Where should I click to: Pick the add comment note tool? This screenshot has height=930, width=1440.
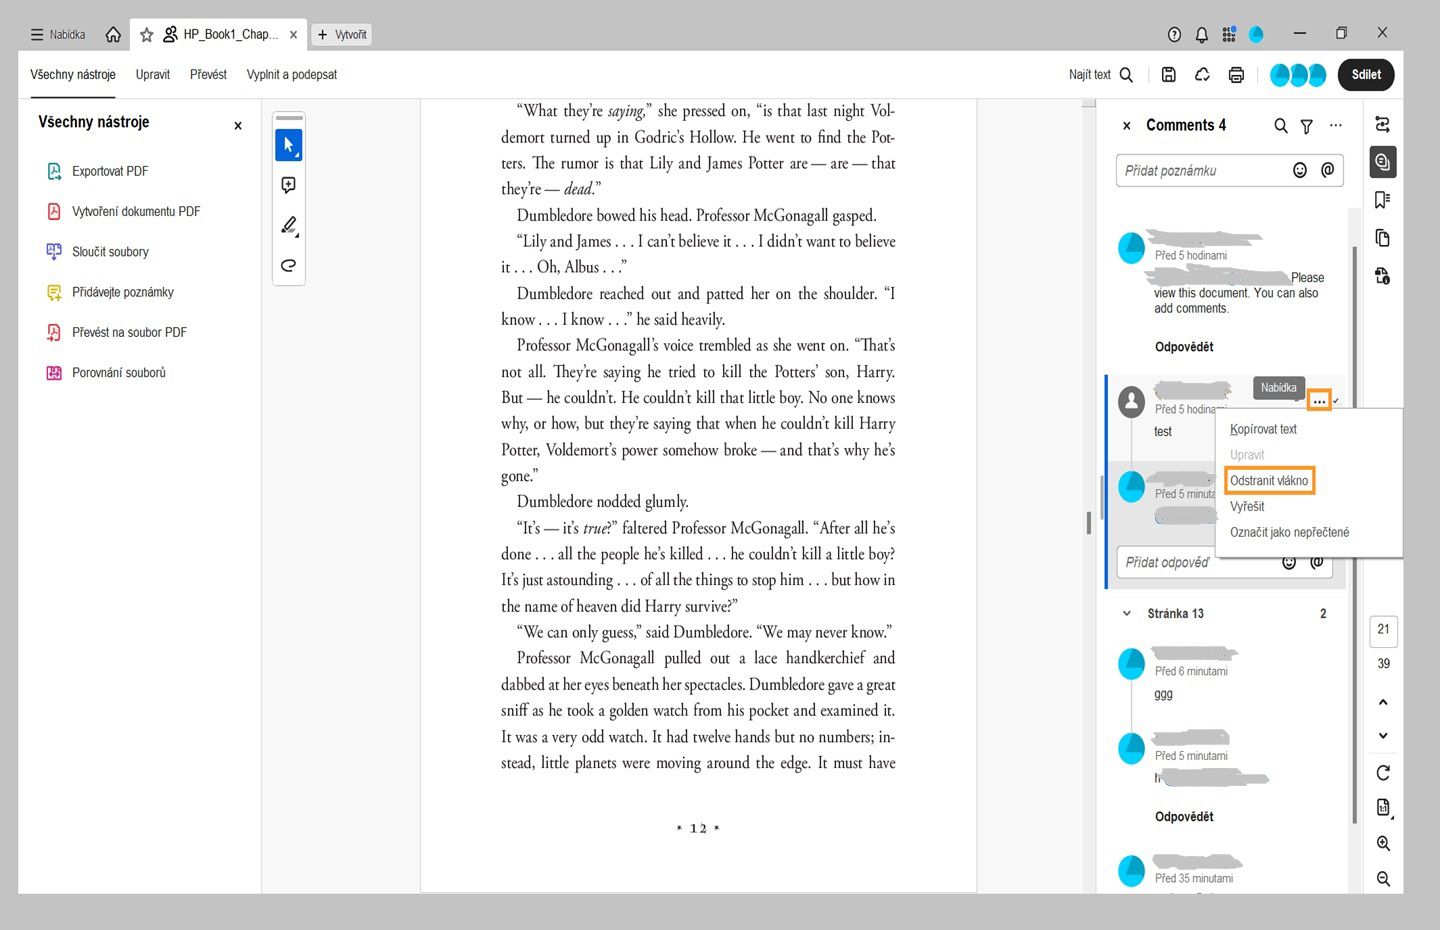pos(288,185)
